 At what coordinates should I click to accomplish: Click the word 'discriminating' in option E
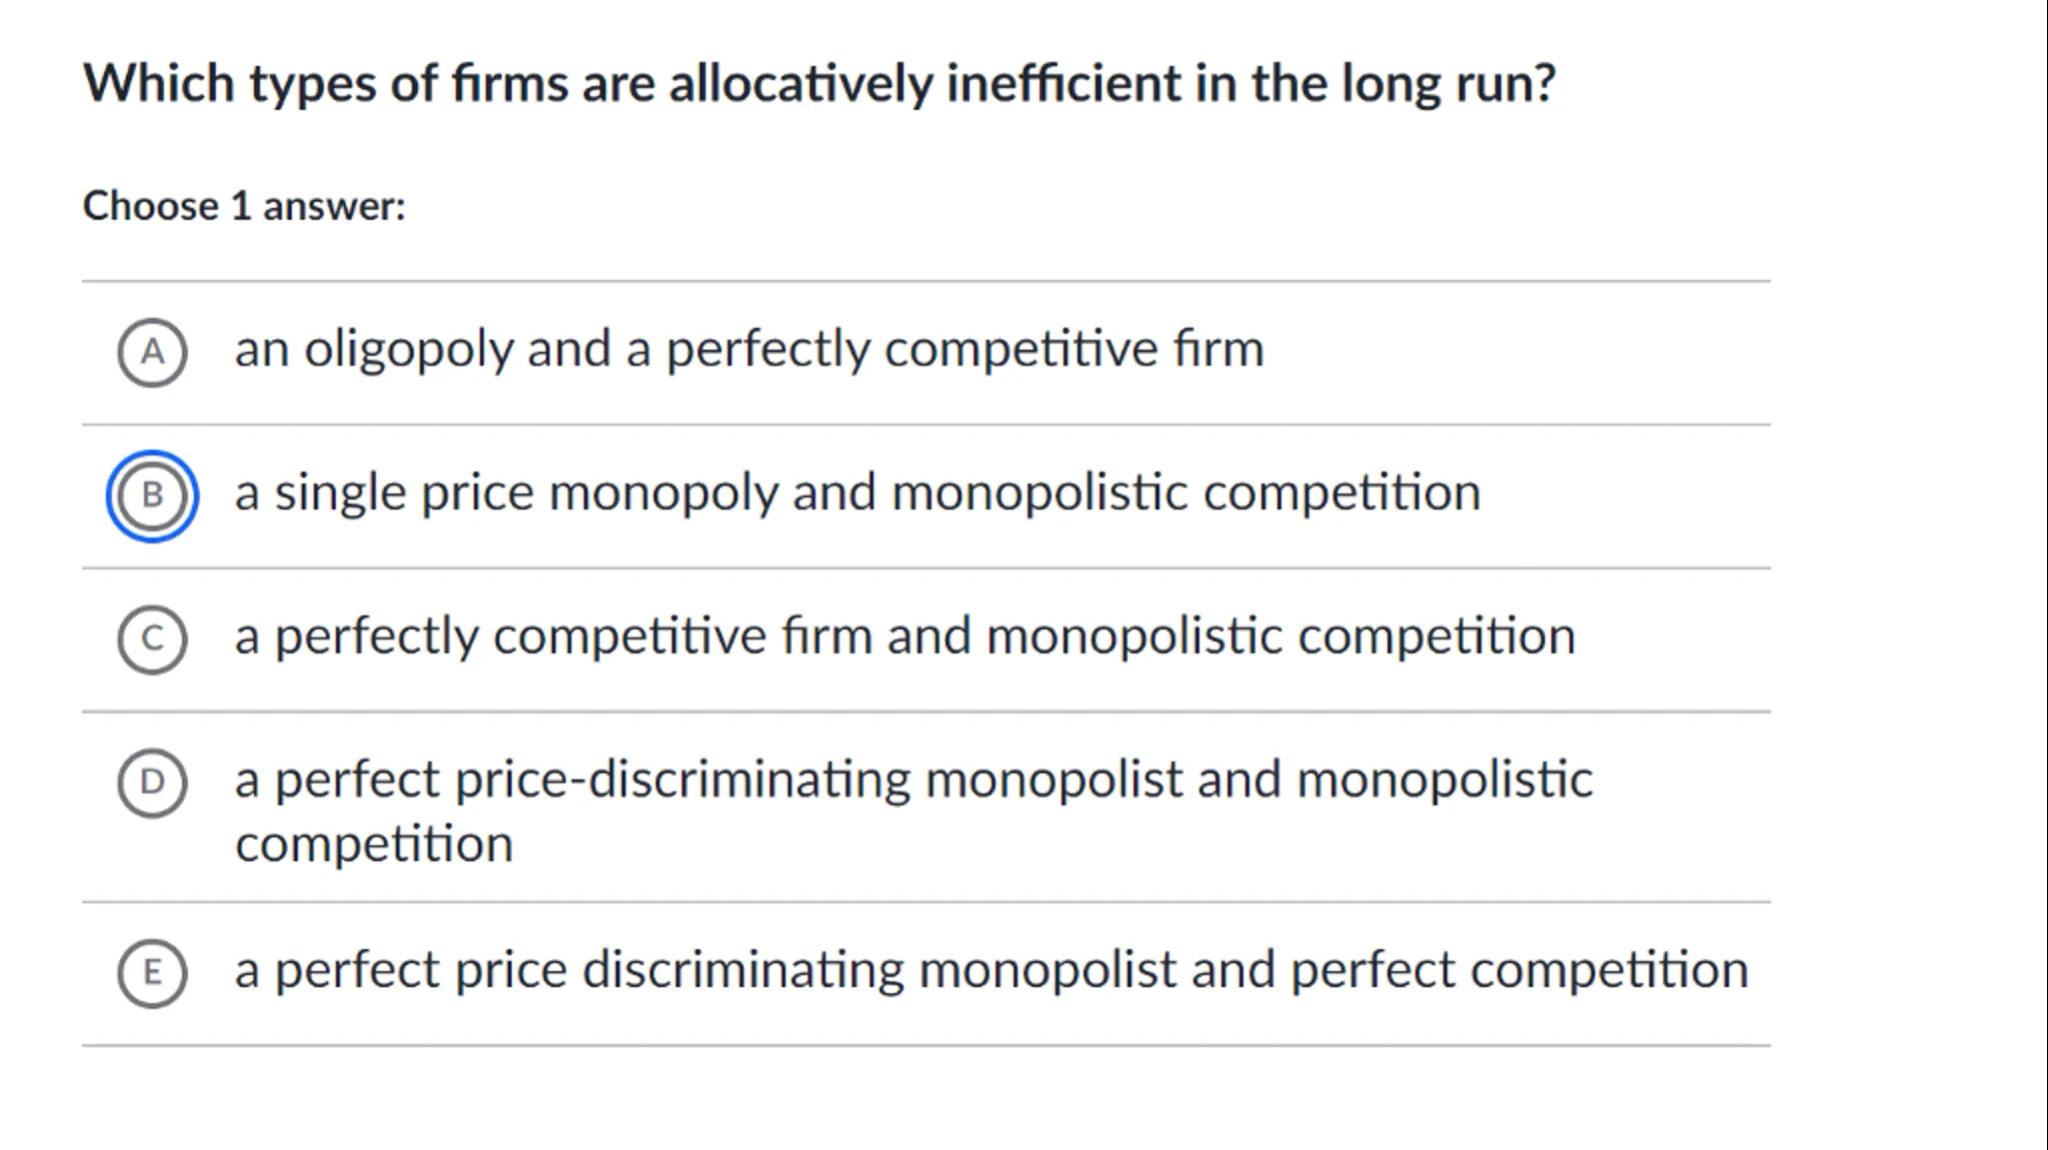pyautogui.click(x=742, y=970)
